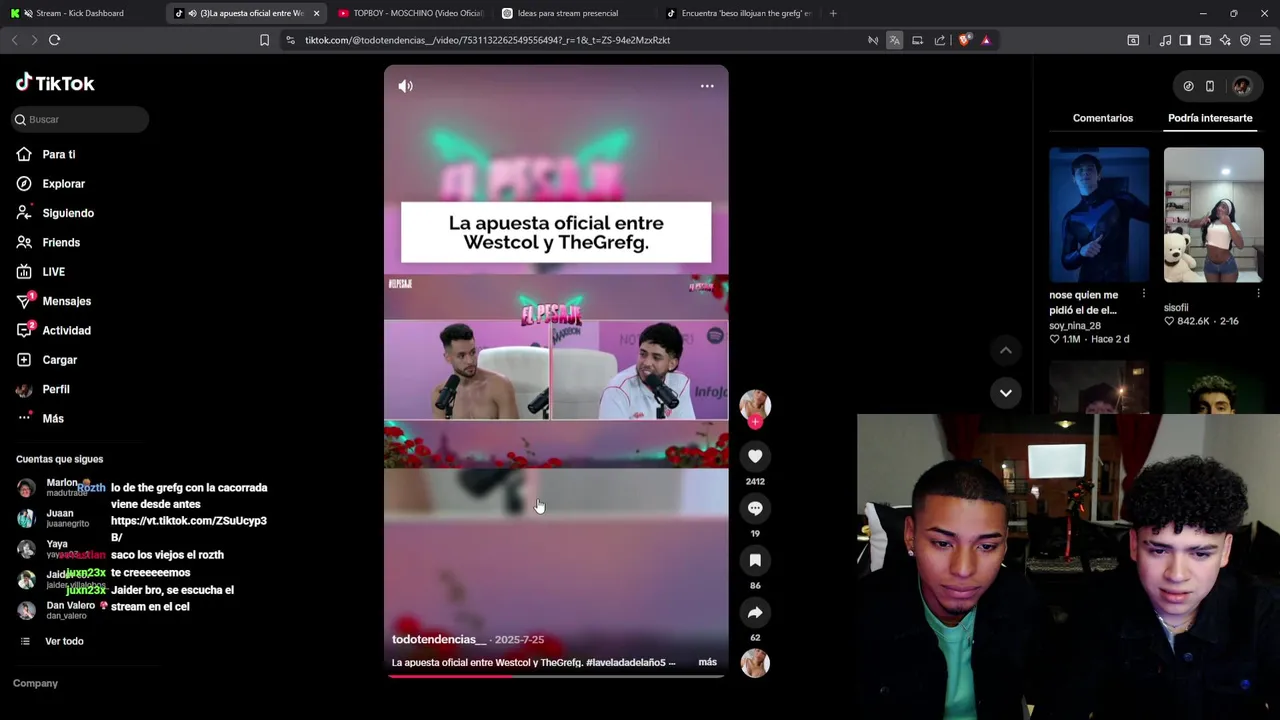Viewport: 1280px width, 720px height.
Task: Close the La apuesta oficial tab
Action: click(316, 13)
